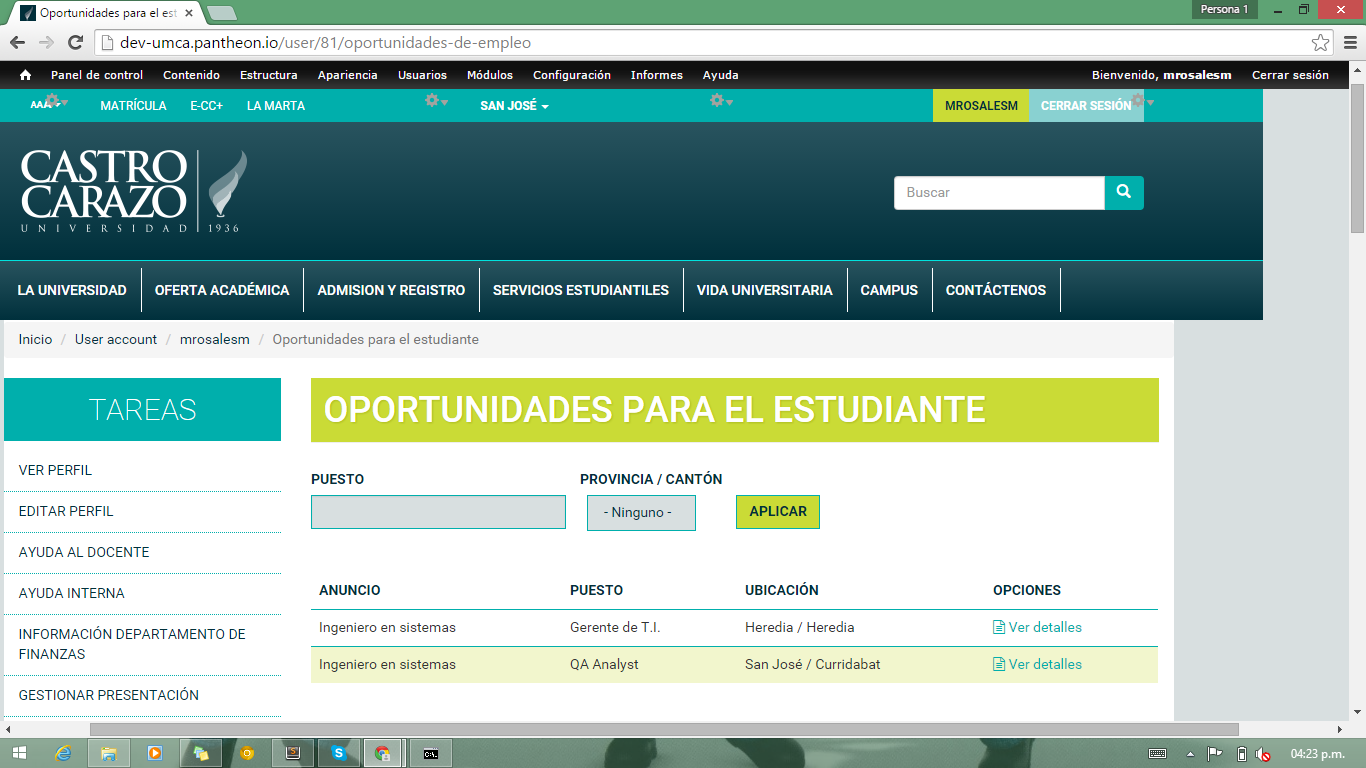Screen dimensions: 1366x768
Task: Open Skype from the taskbar
Action: 339,753
